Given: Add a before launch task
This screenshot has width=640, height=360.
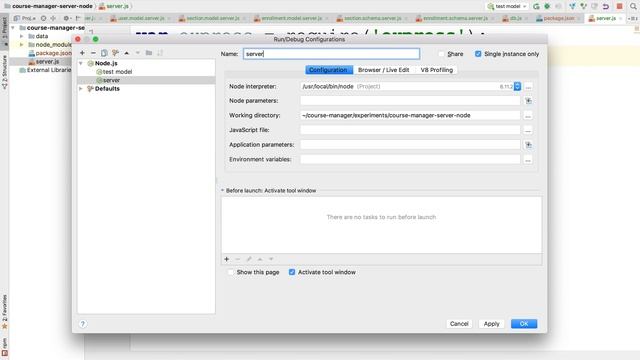Looking at the screenshot, I should click(227, 259).
